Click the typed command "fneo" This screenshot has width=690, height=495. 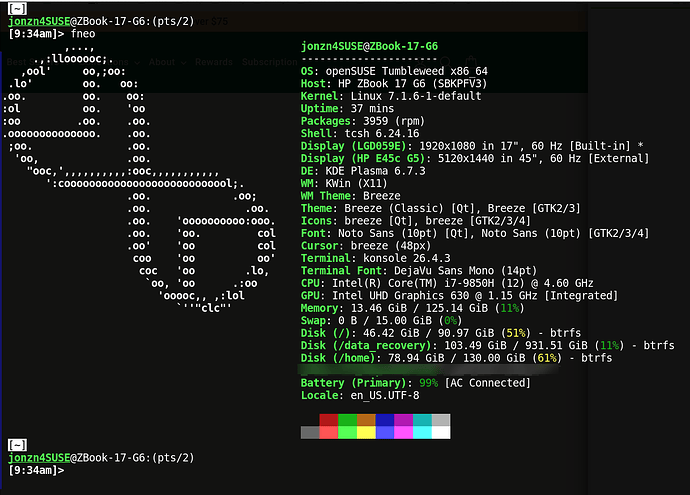[83, 34]
